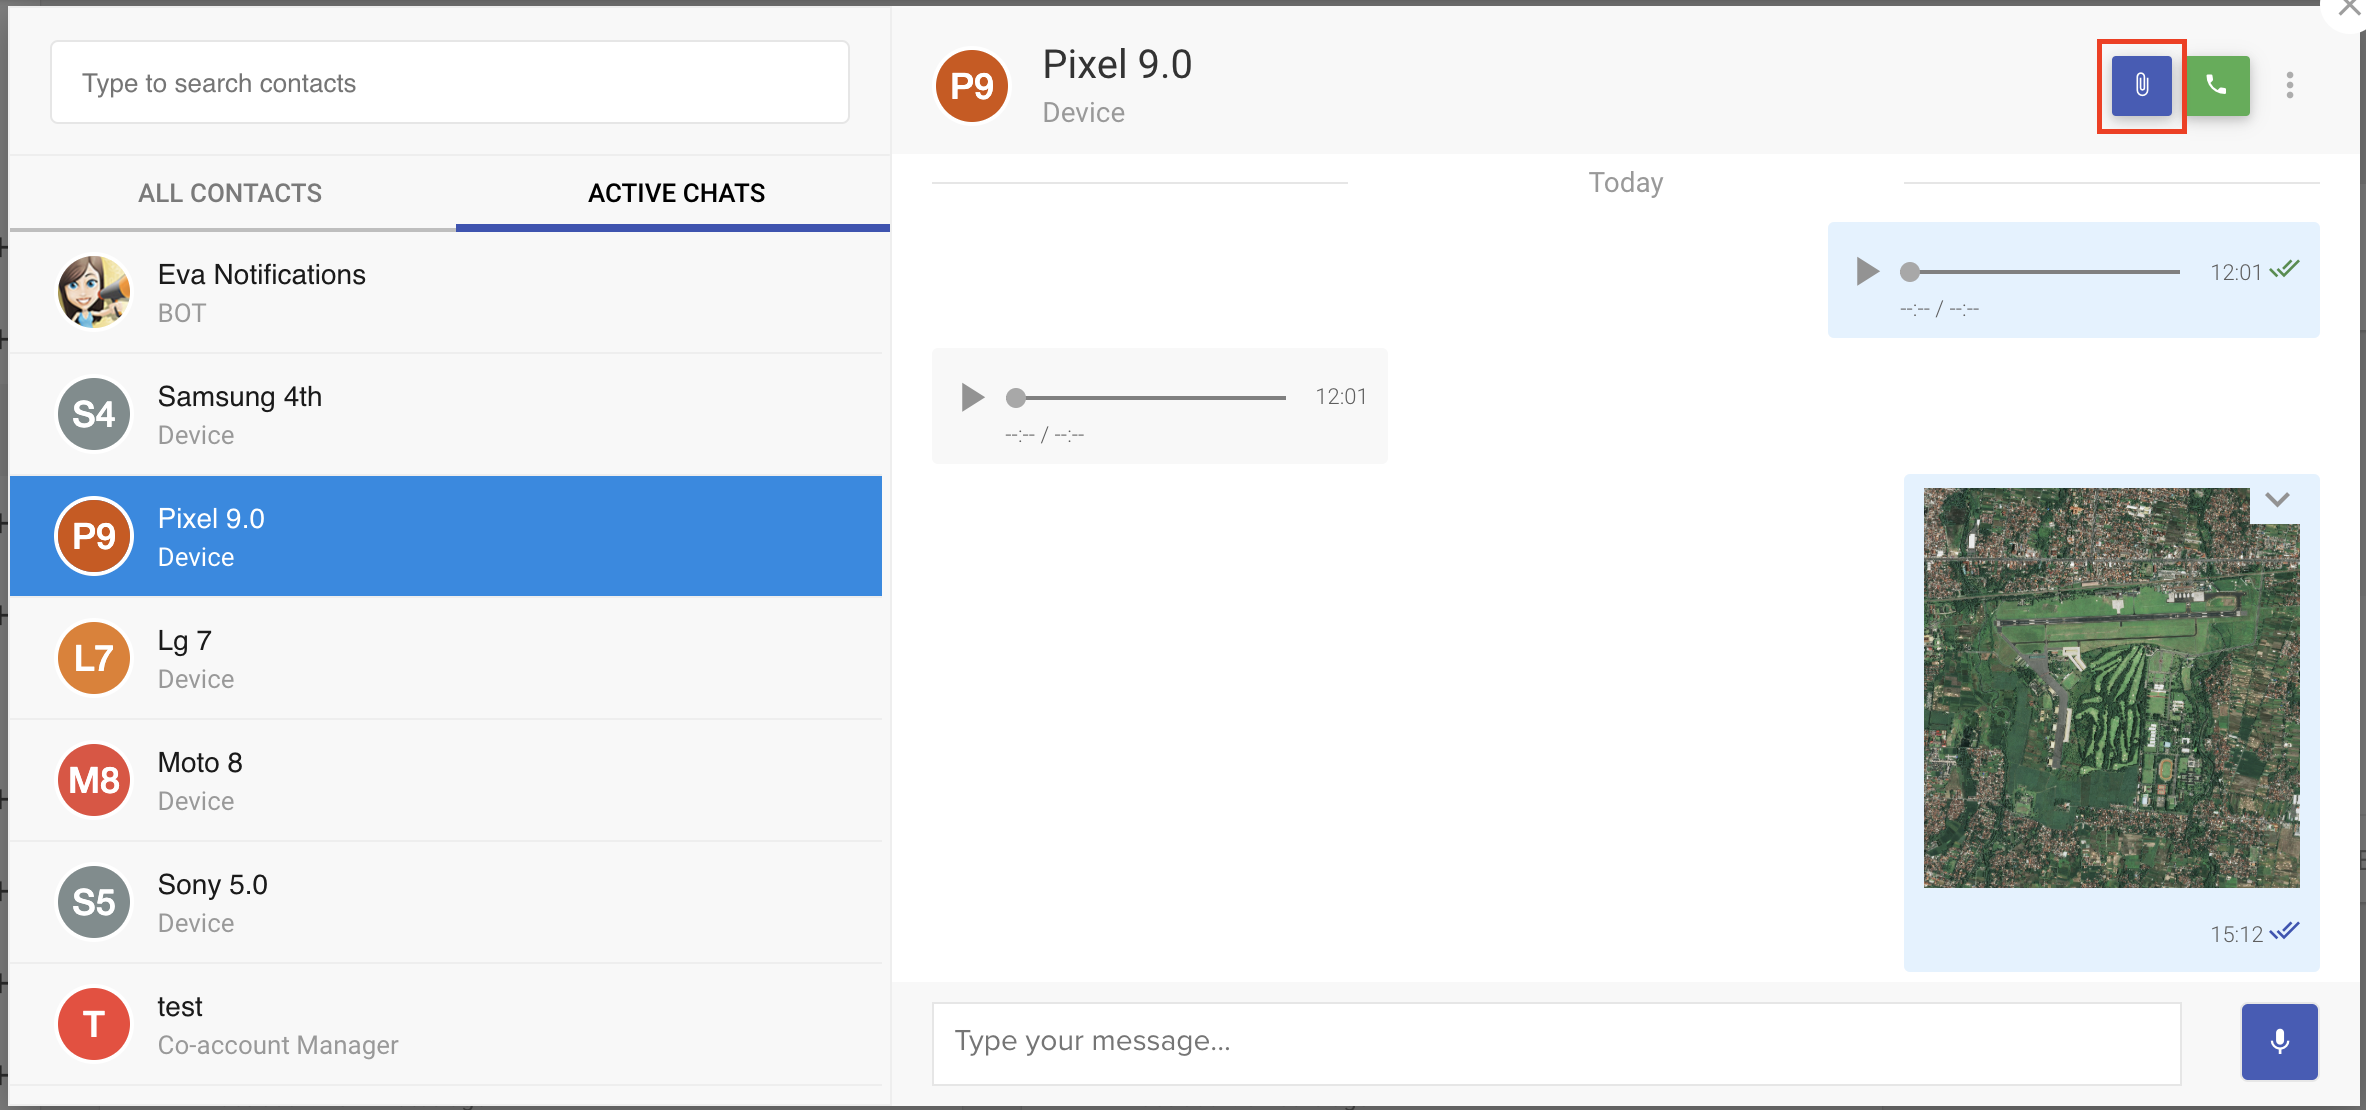Screen dimensions: 2366x1110
Task: Record a voice message with microphone button
Action: click(x=2279, y=1041)
